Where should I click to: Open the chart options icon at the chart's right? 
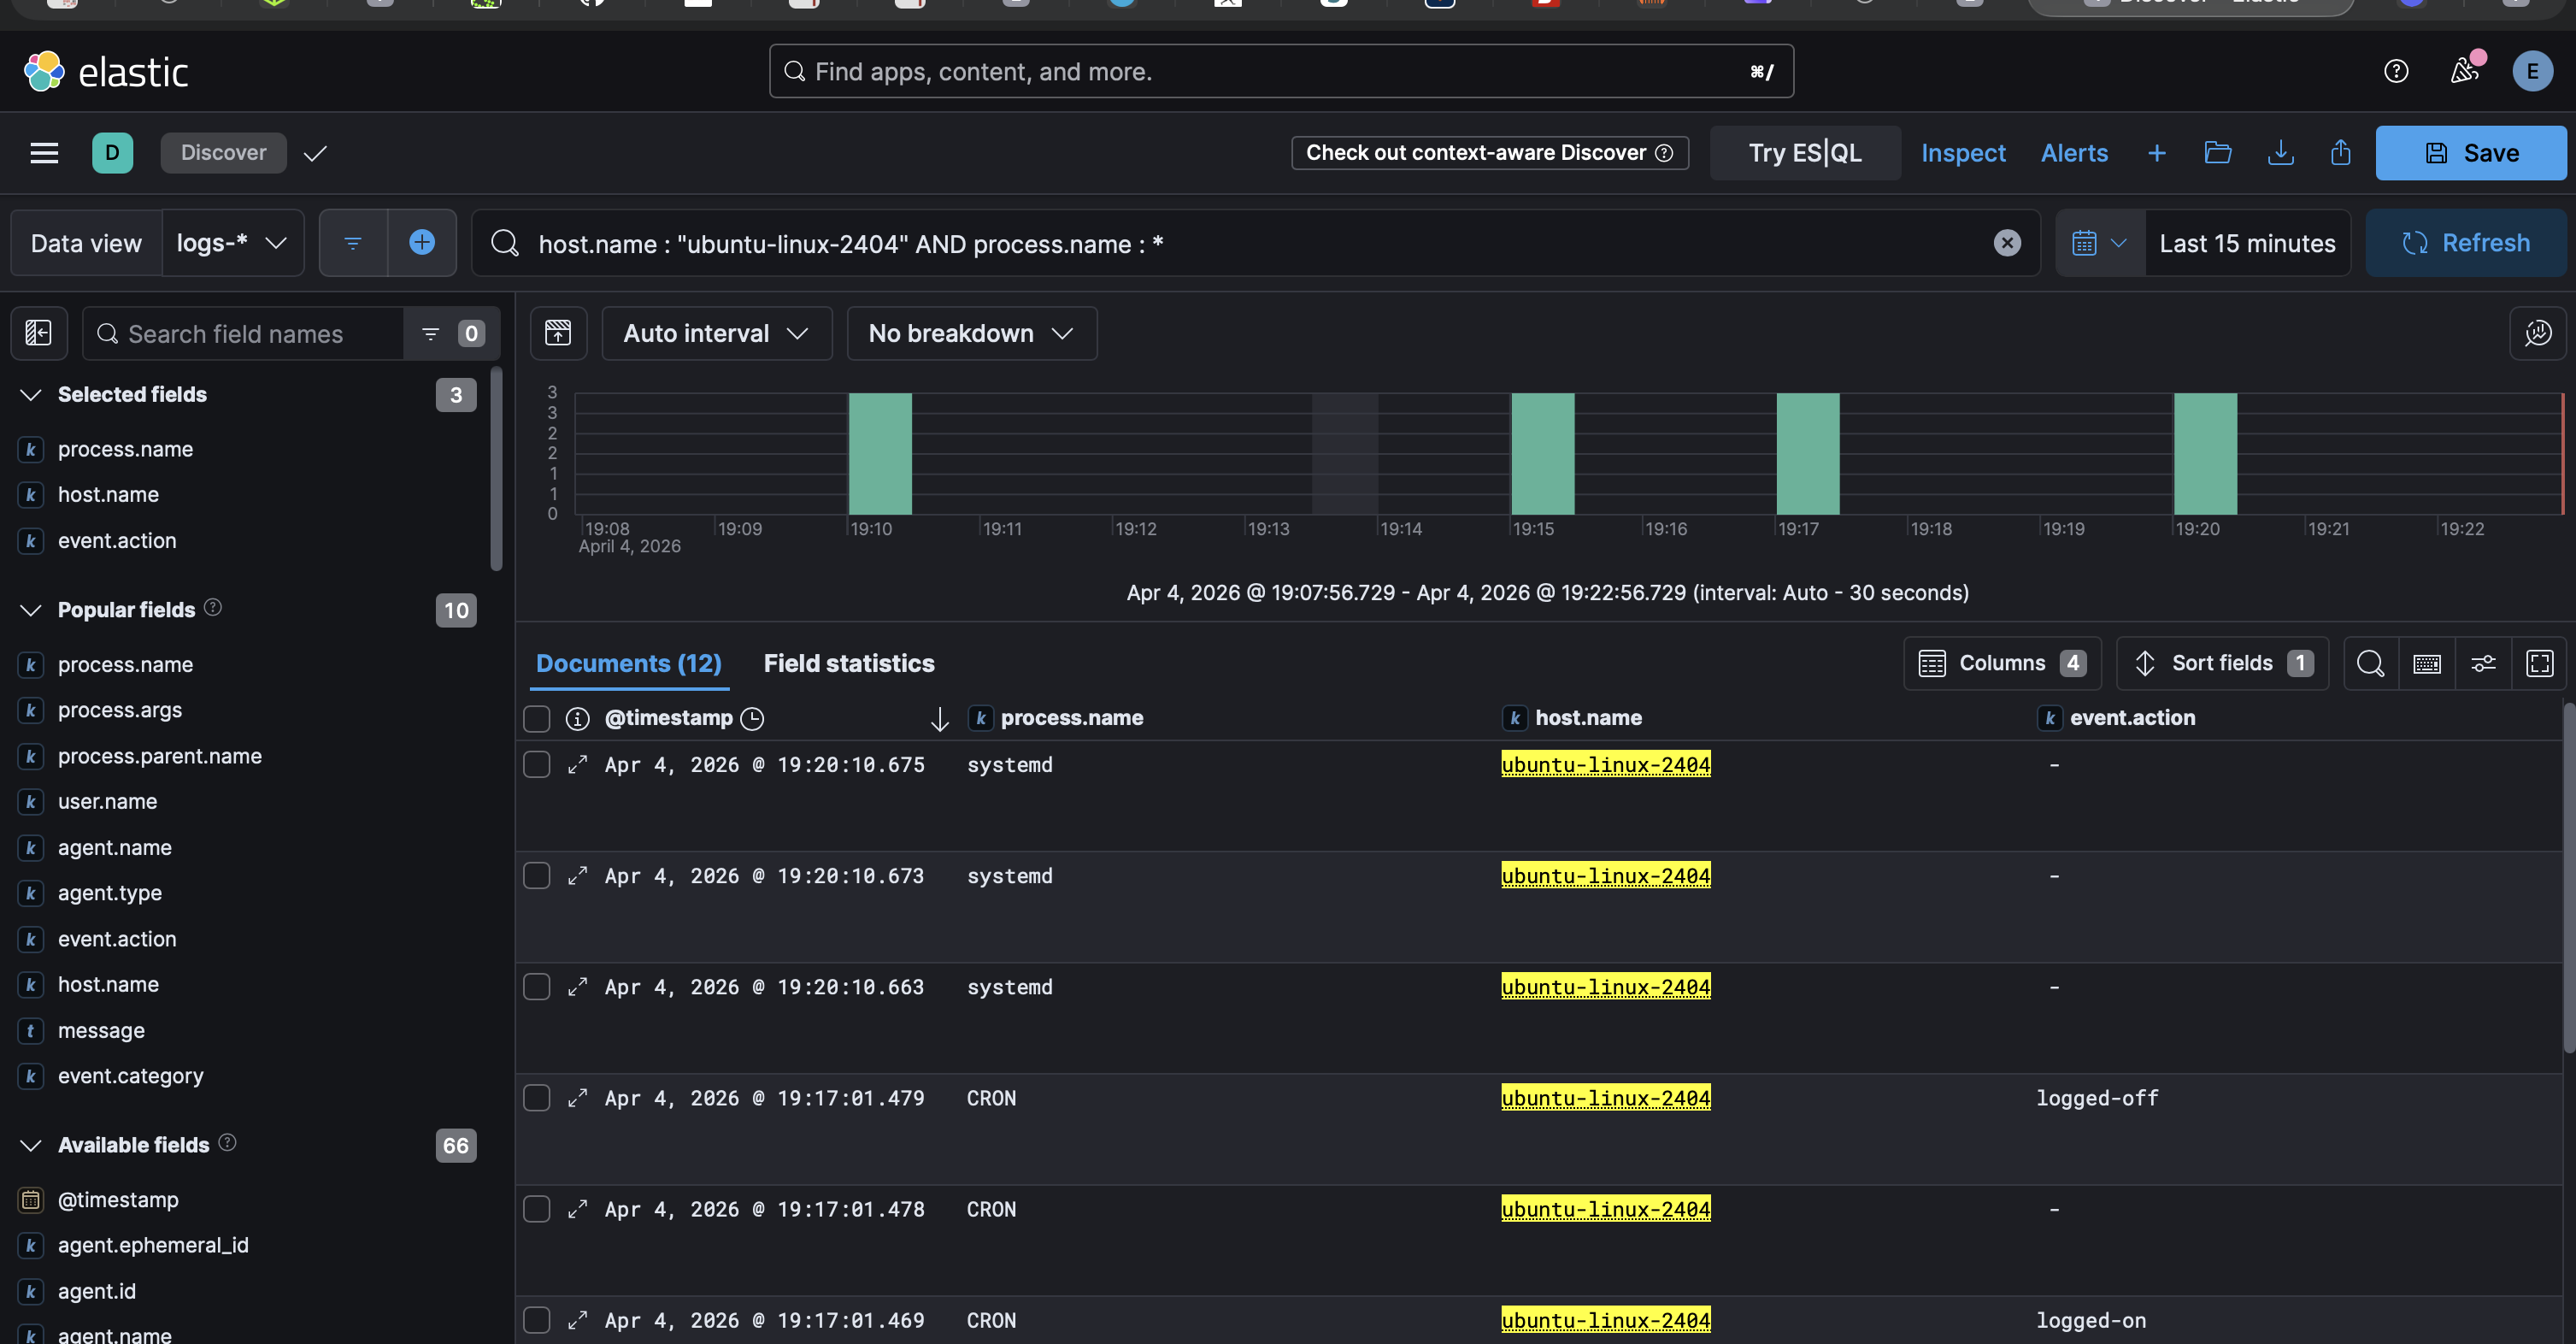pos(2537,333)
